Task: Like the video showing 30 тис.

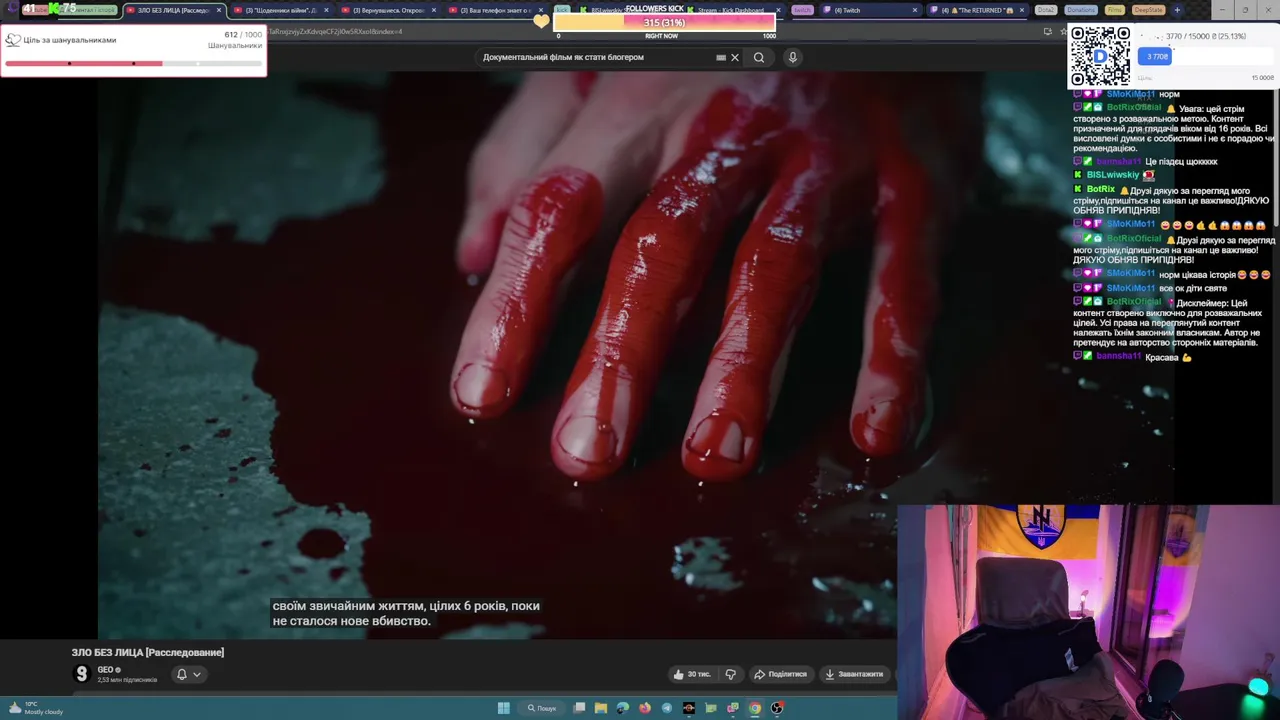Action: [692, 674]
